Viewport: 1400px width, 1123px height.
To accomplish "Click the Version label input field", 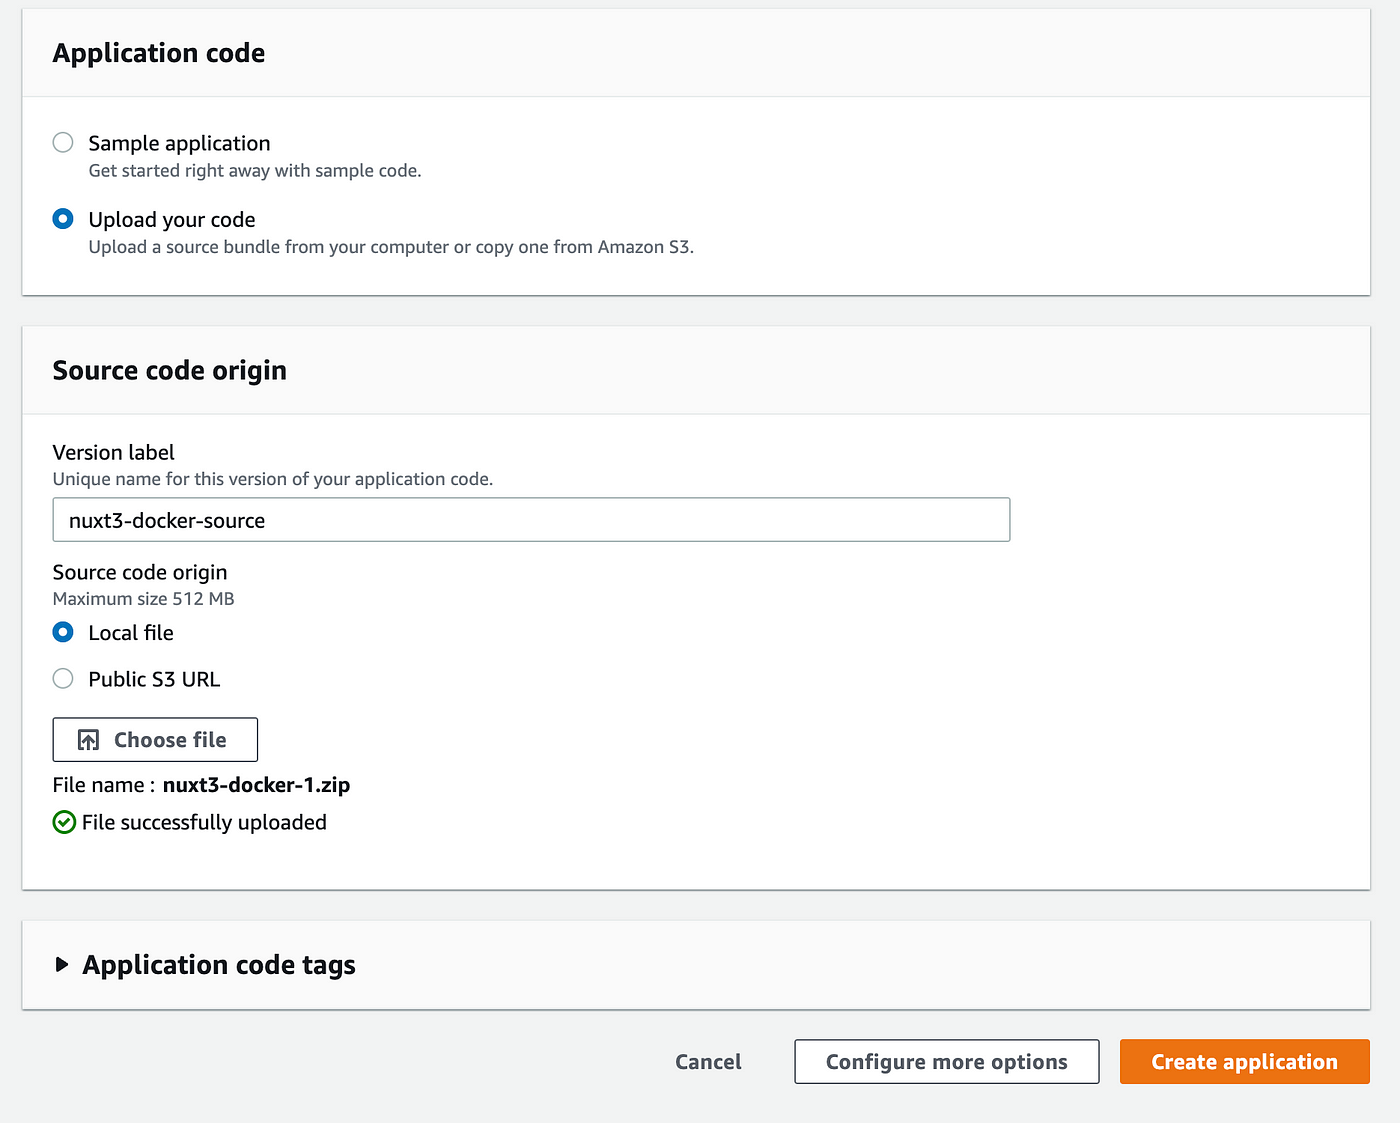I will (x=531, y=520).
